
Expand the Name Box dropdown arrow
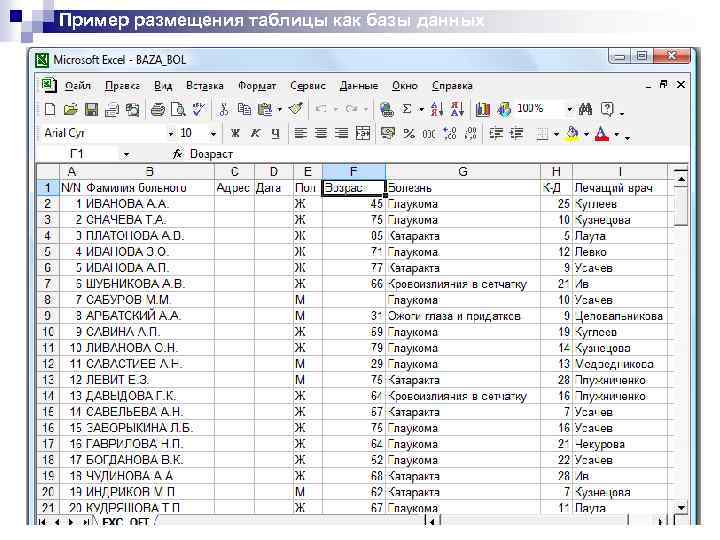point(126,154)
